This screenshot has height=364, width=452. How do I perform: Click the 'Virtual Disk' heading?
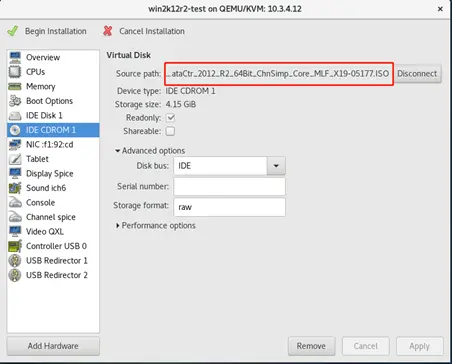click(129, 55)
